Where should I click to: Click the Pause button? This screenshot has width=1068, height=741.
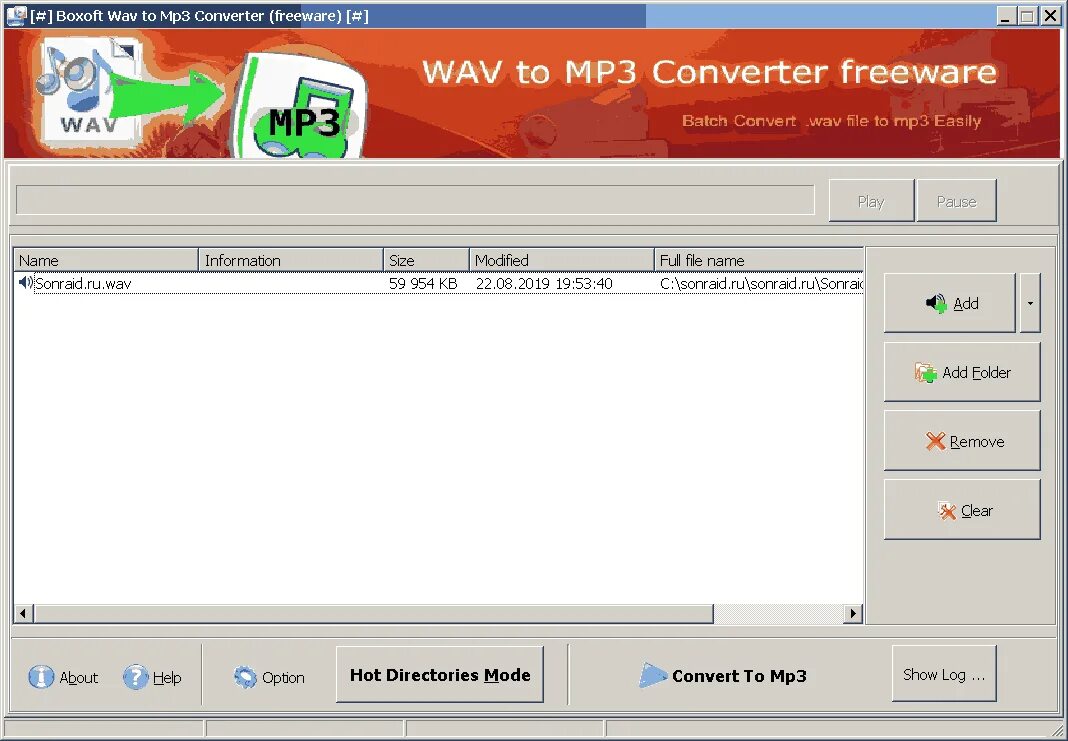956,201
